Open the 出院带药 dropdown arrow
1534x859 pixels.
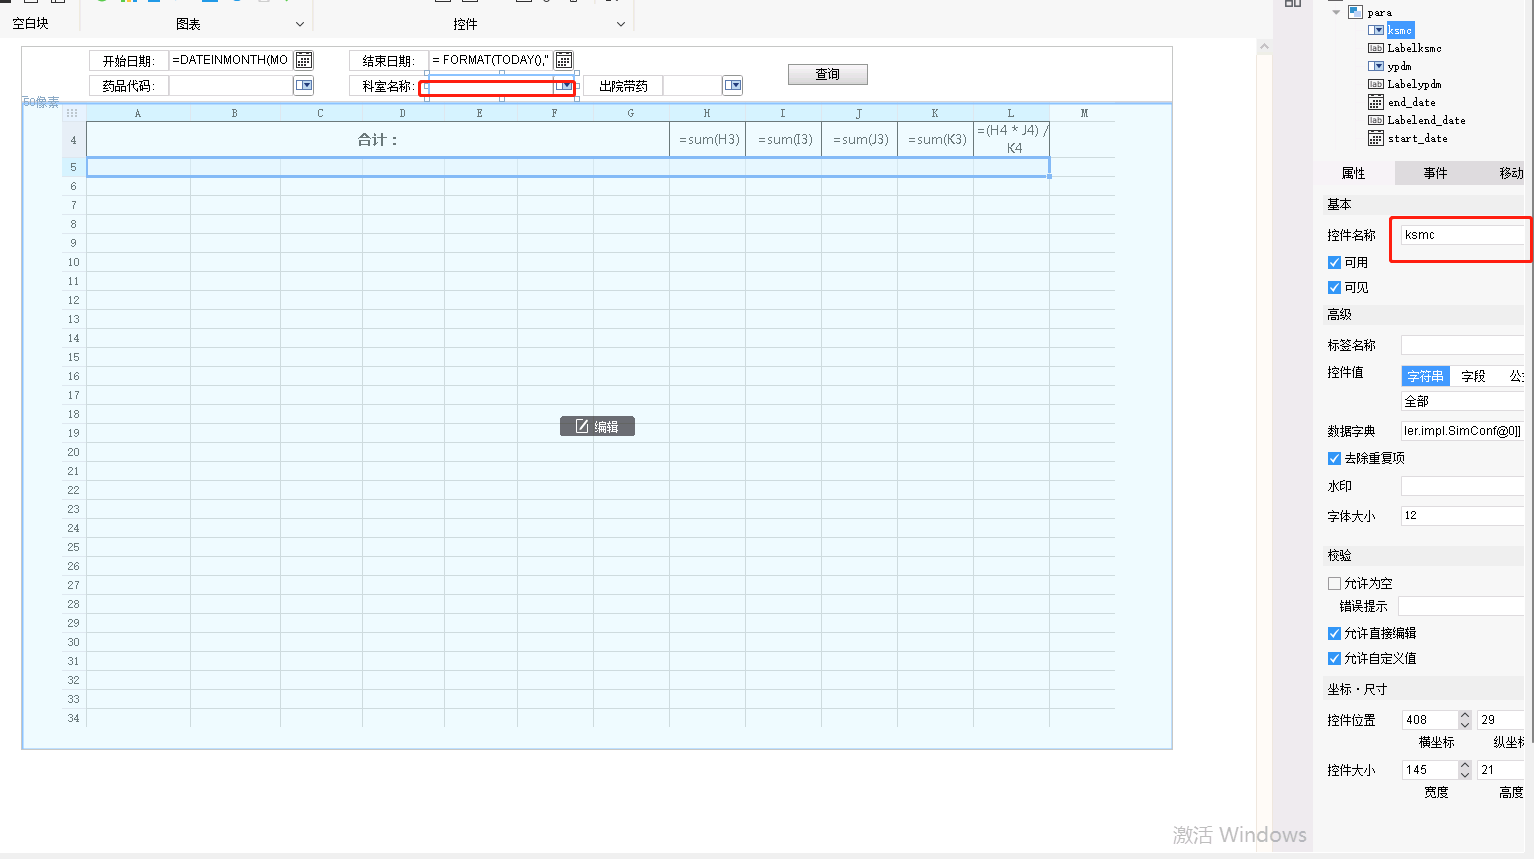(x=733, y=86)
